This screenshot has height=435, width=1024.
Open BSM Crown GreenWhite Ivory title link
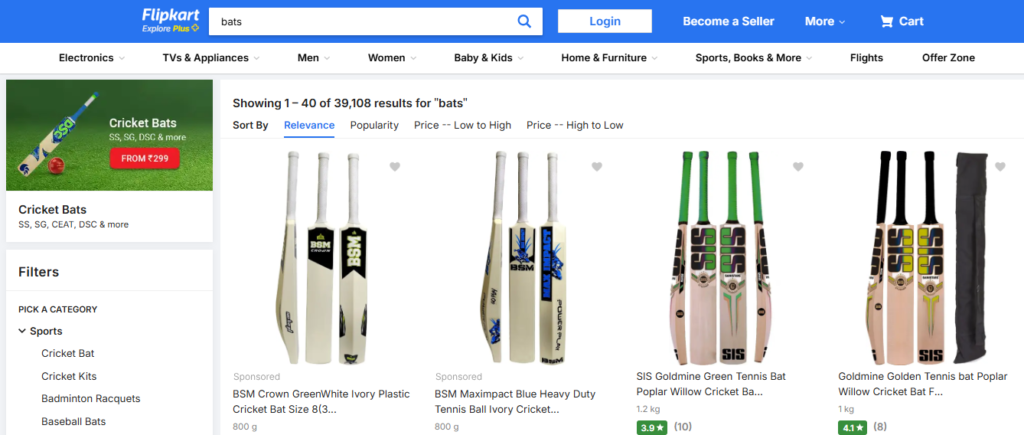click(321, 402)
